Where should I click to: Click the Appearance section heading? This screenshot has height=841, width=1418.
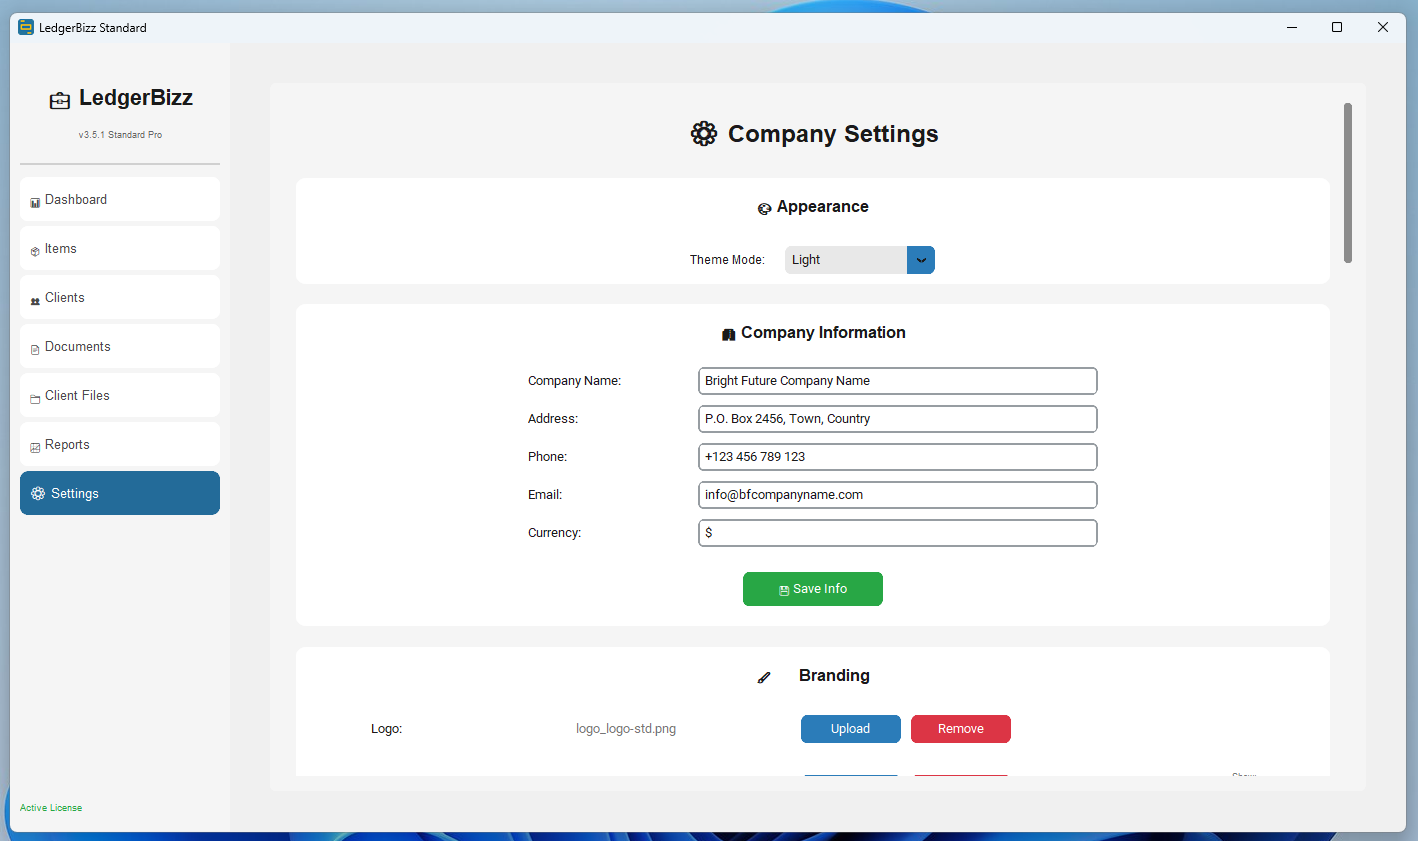click(823, 207)
